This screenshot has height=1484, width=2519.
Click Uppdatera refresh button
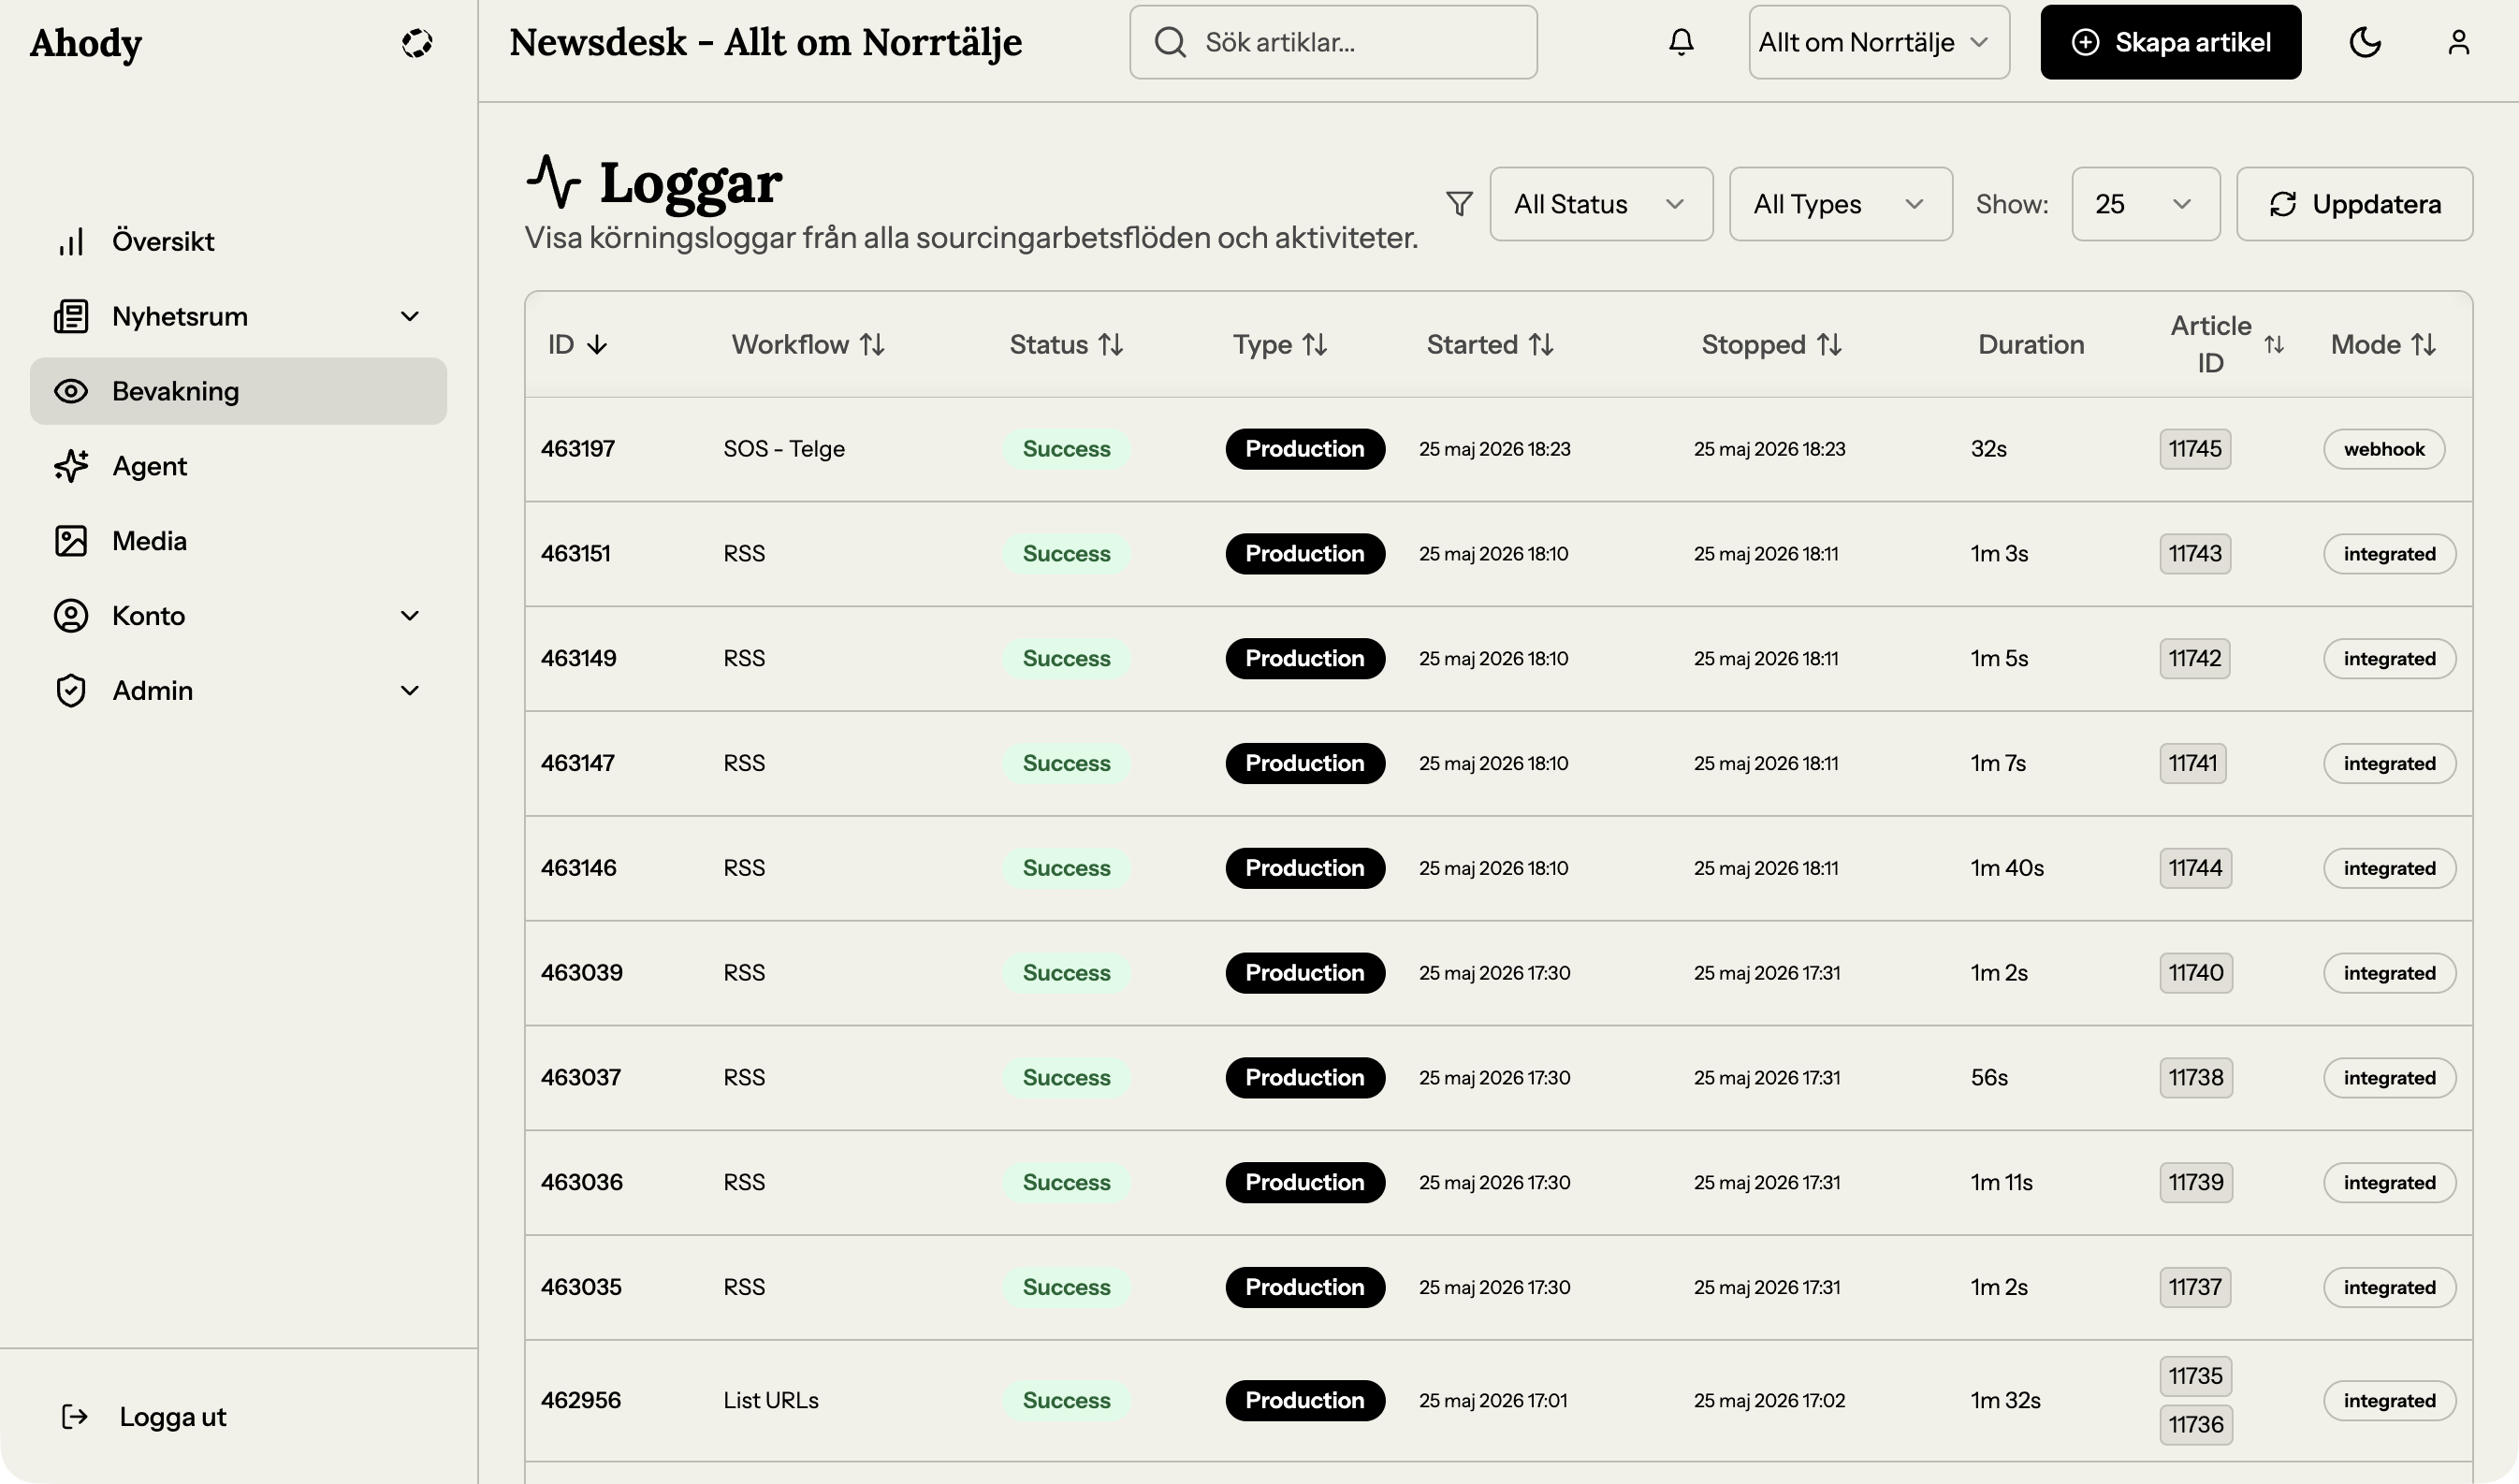point(2354,204)
